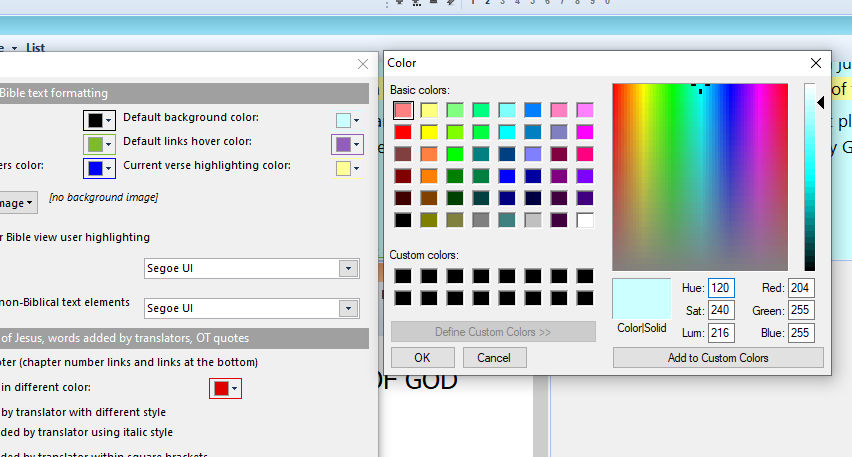Screen dimensions: 852x457
Task: Click Add to Custom Colors button
Action: coord(718,358)
